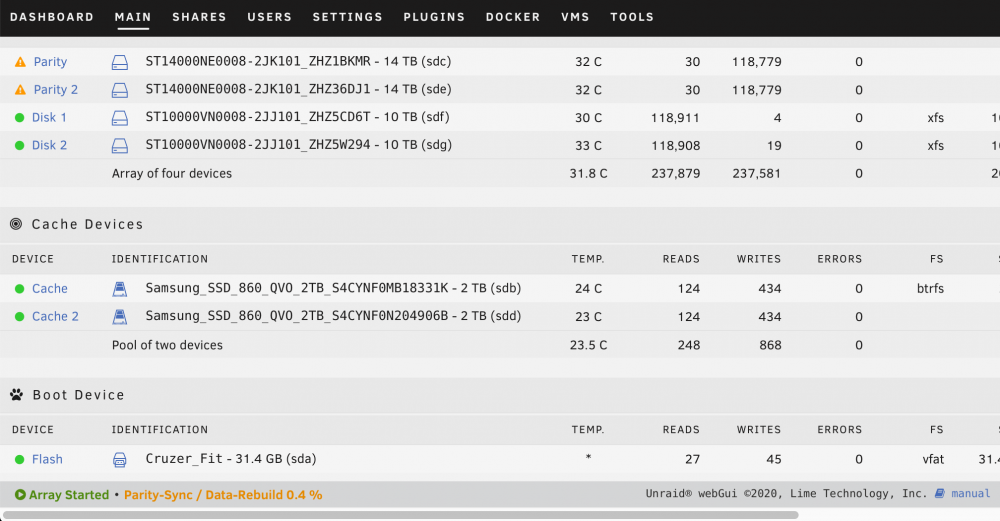The width and height of the screenshot is (1000, 521).
Task: Click the TEMP. column header under Cache Devices
Action: (x=587, y=259)
